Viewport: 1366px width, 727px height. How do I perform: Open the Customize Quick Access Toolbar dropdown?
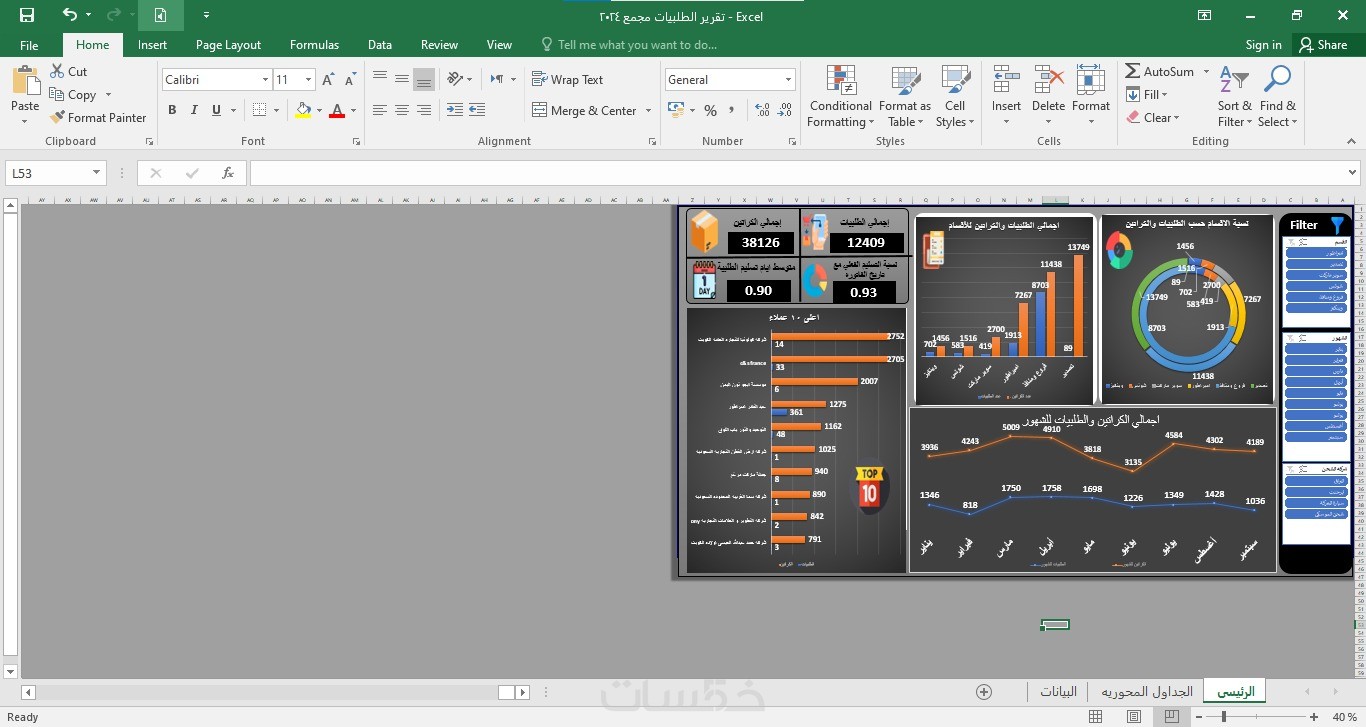pos(206,15)
